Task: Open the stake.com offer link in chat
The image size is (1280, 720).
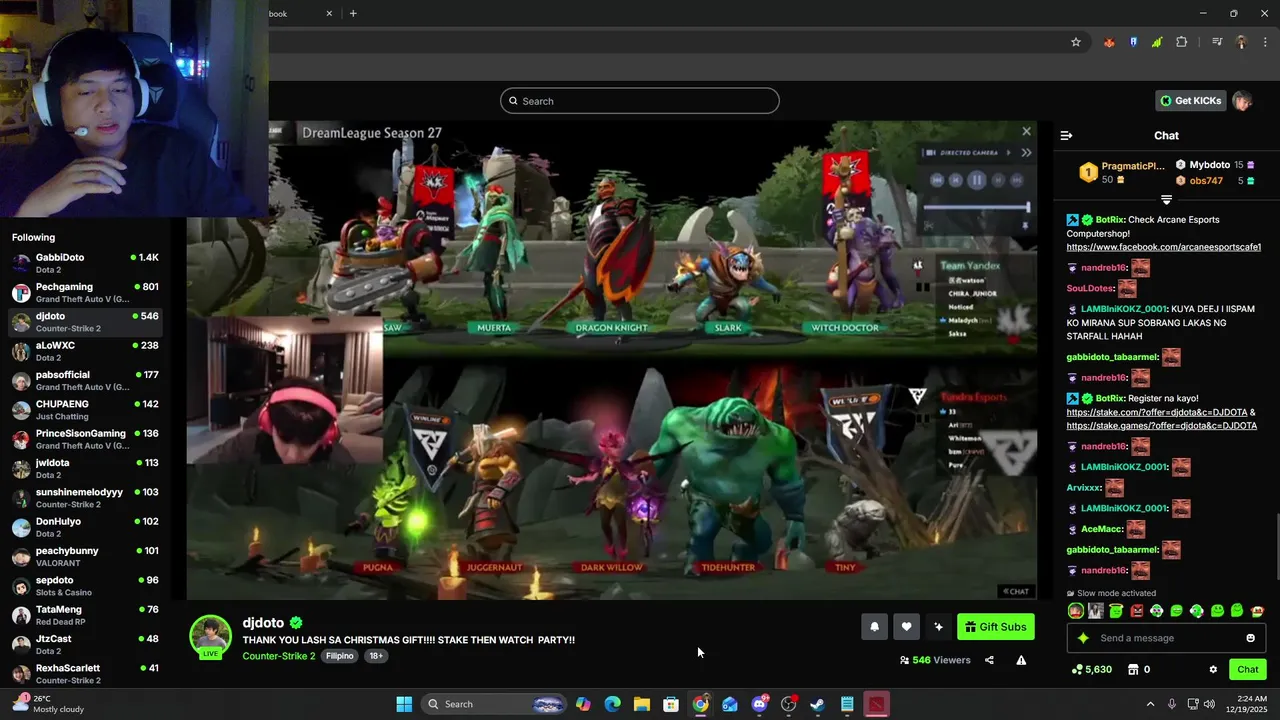Action: click(1156, 412)
